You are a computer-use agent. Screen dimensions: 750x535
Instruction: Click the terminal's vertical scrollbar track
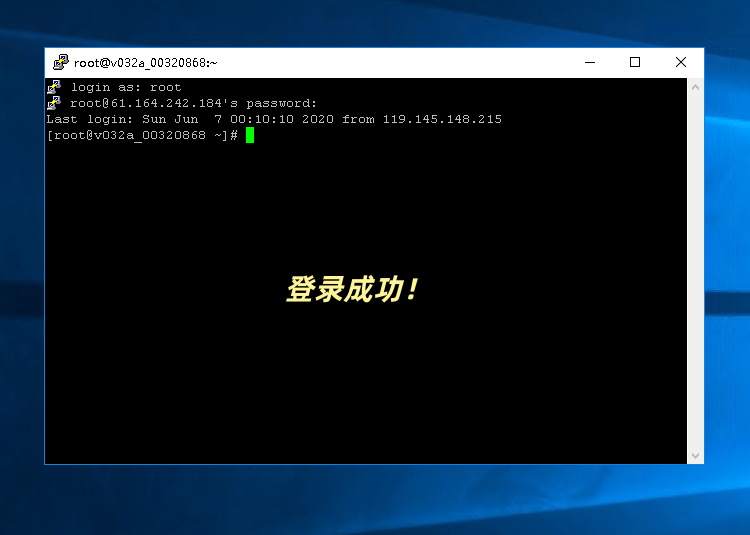tap(695, 270)
